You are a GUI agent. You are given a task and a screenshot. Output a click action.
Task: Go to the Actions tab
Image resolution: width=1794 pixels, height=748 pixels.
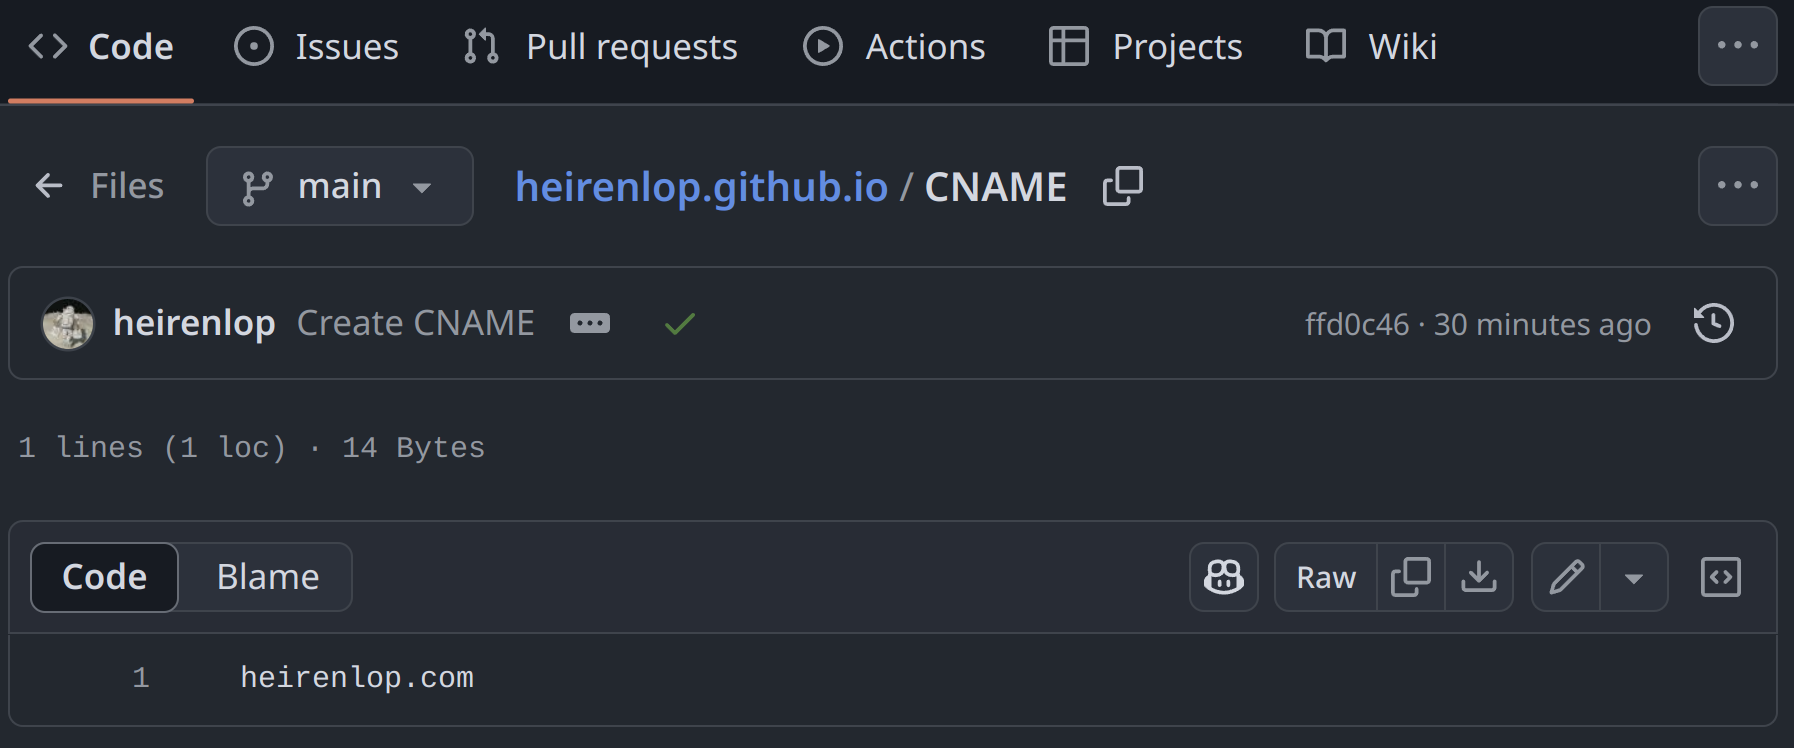pyautogui.click(x=894, y=47)
